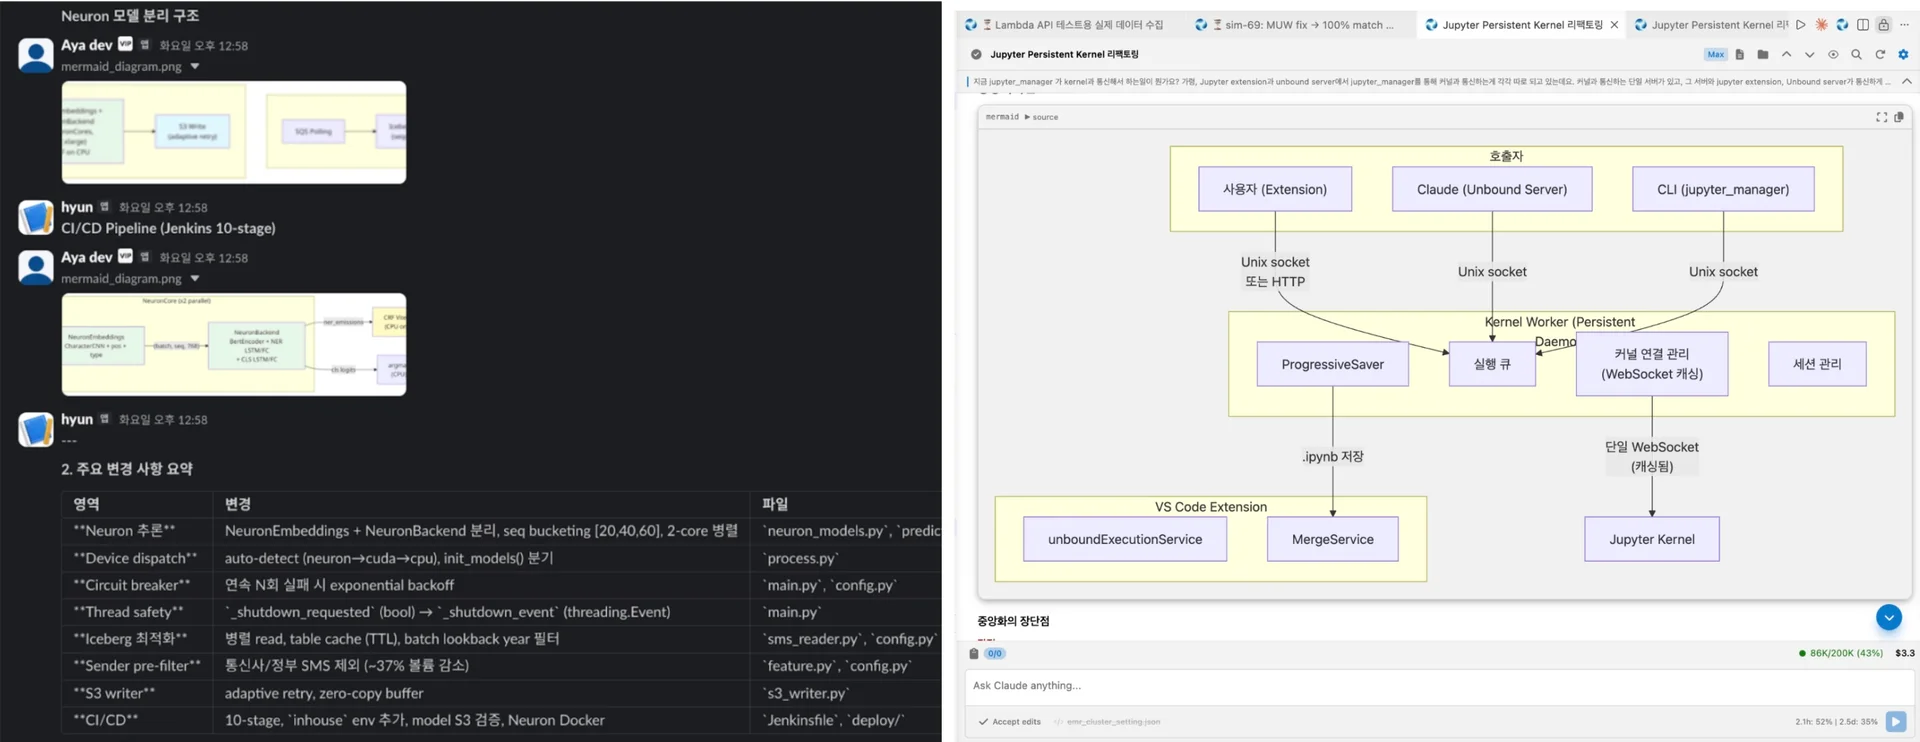Copy the mermaid diagram with copy icon
1920x742 pixels.
(1899, 117)
